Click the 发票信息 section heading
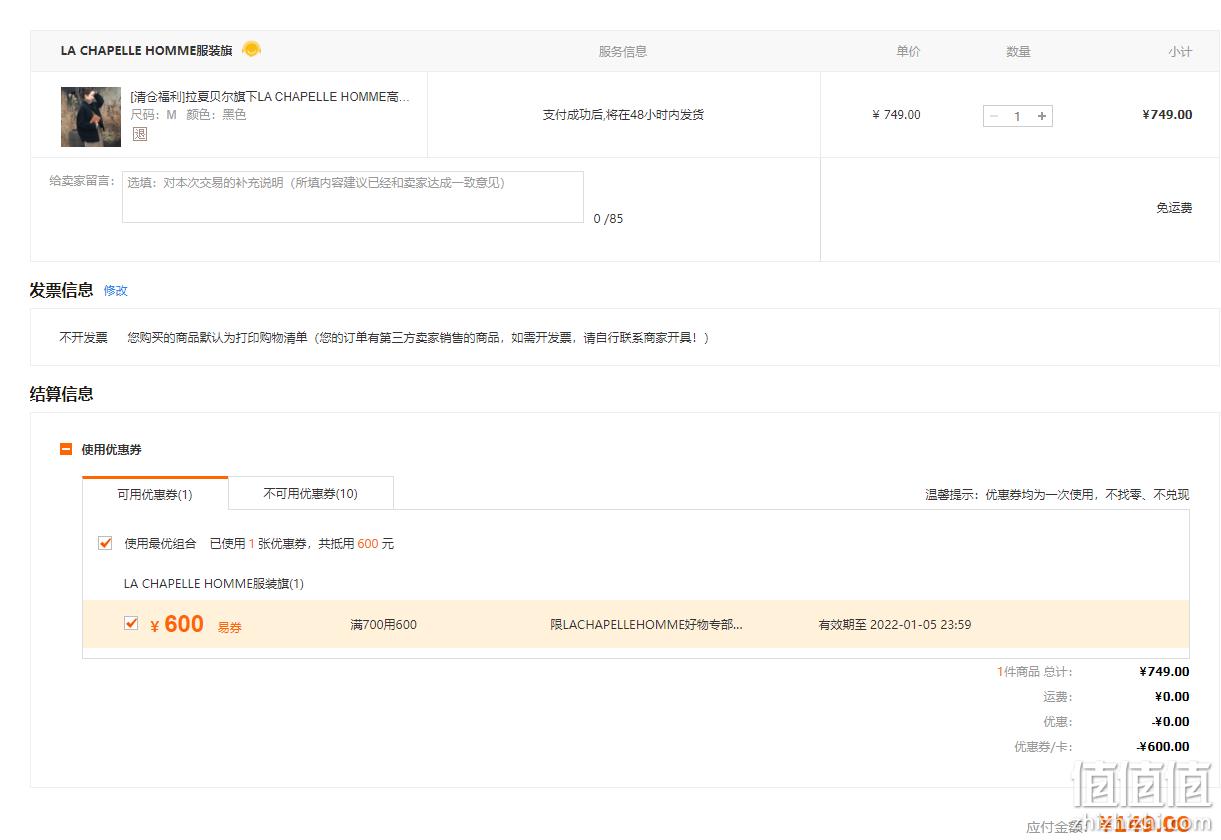 coord(62,290)
